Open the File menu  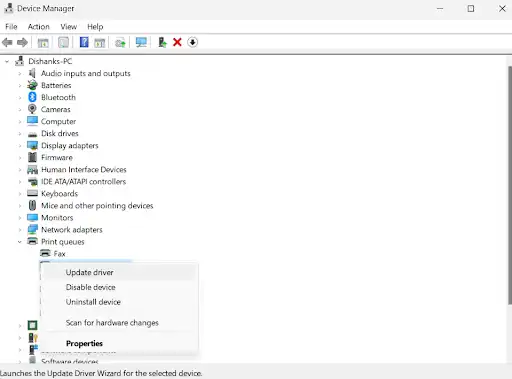point(11,27)
